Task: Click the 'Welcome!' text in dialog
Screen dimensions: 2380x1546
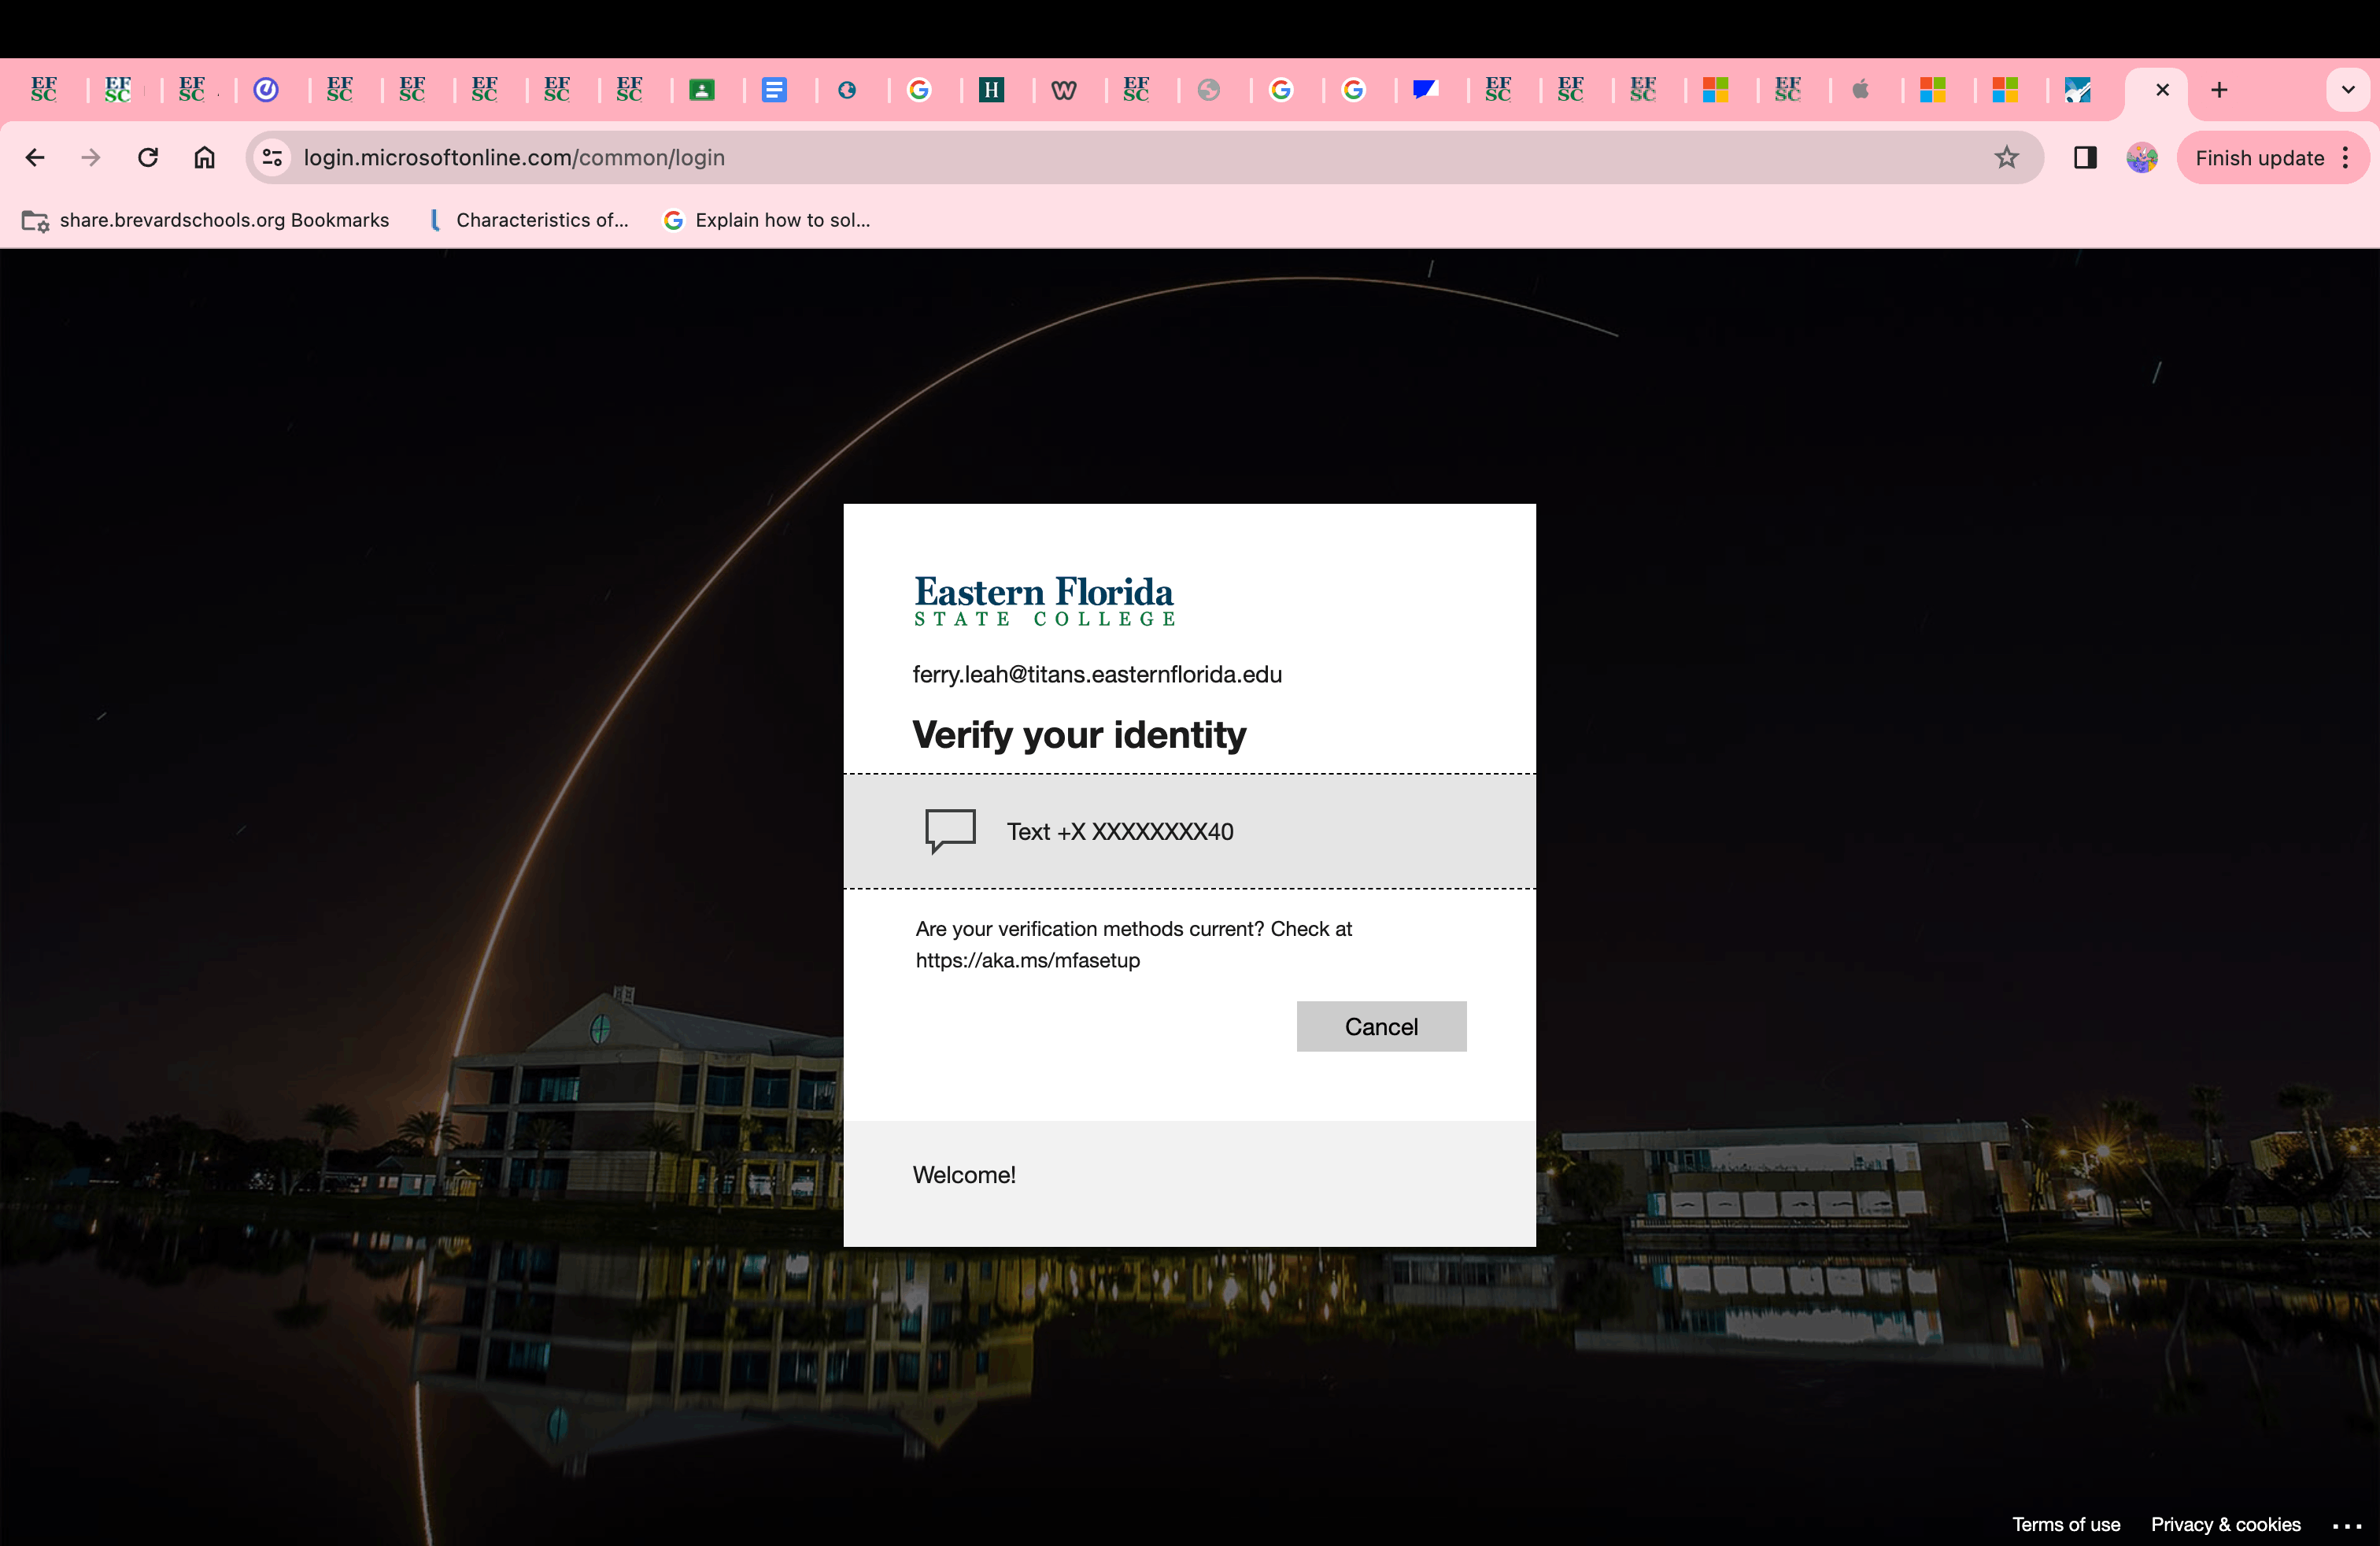Action: click(964, 1175)
